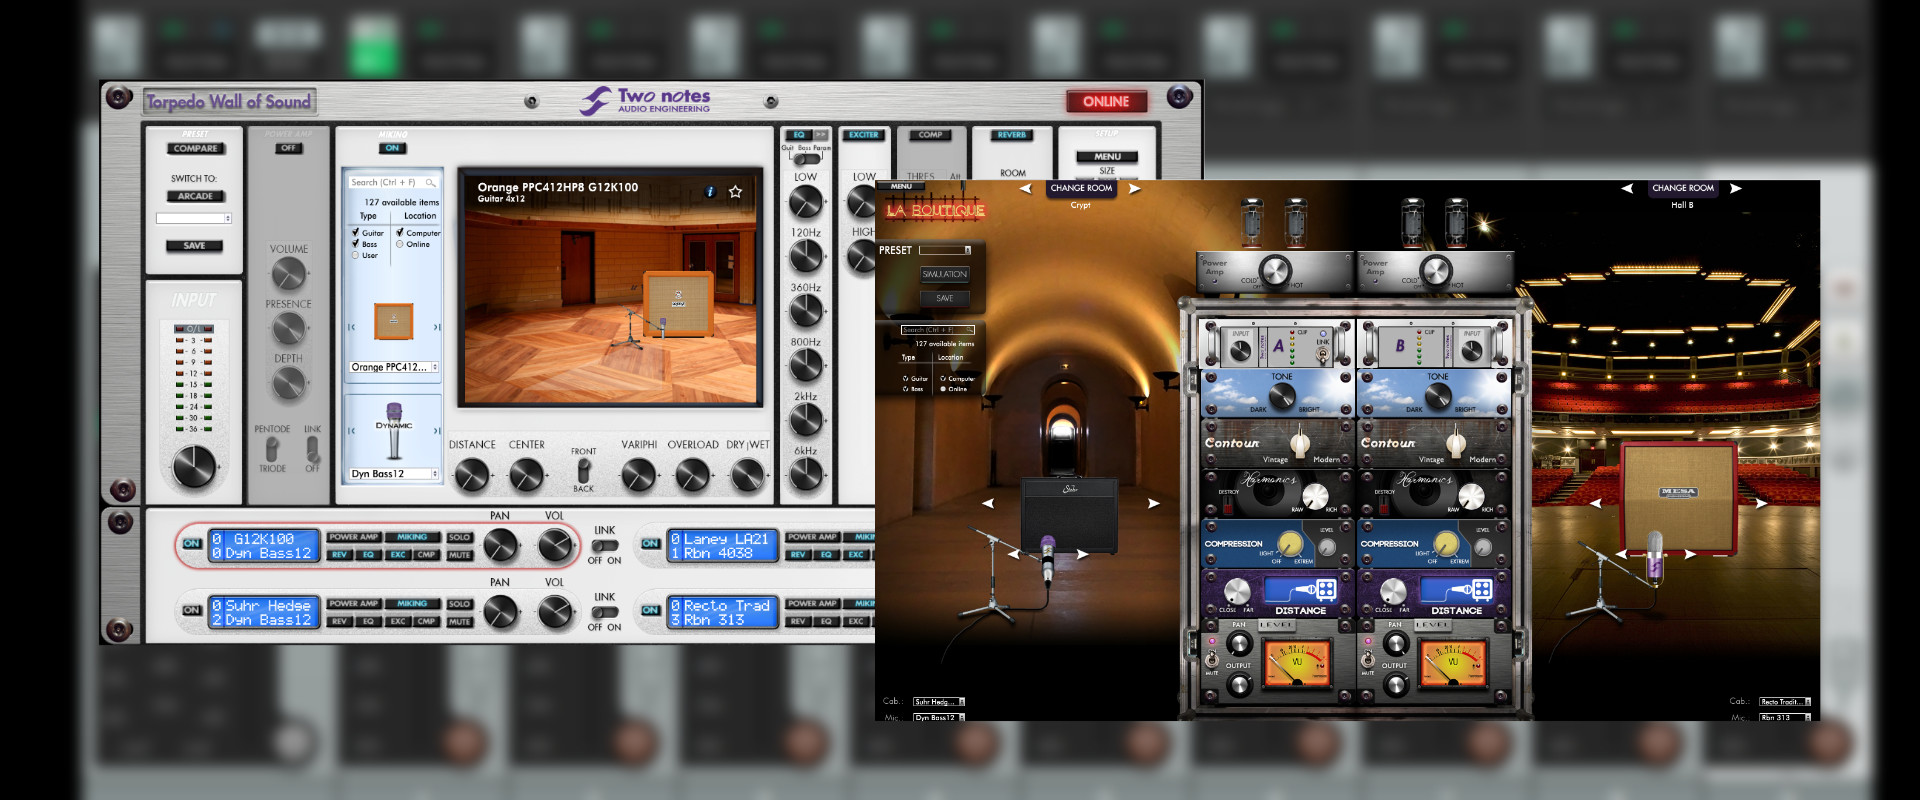
Task: Toggle the Front/Back mic position switch
Action: pos(583,469)
